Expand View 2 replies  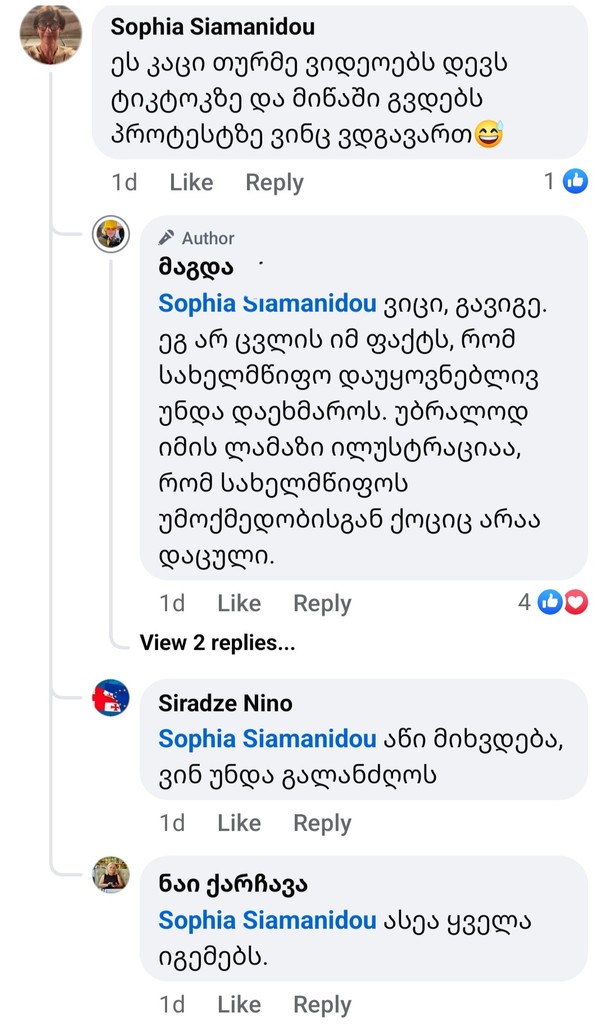click(217, 643)
